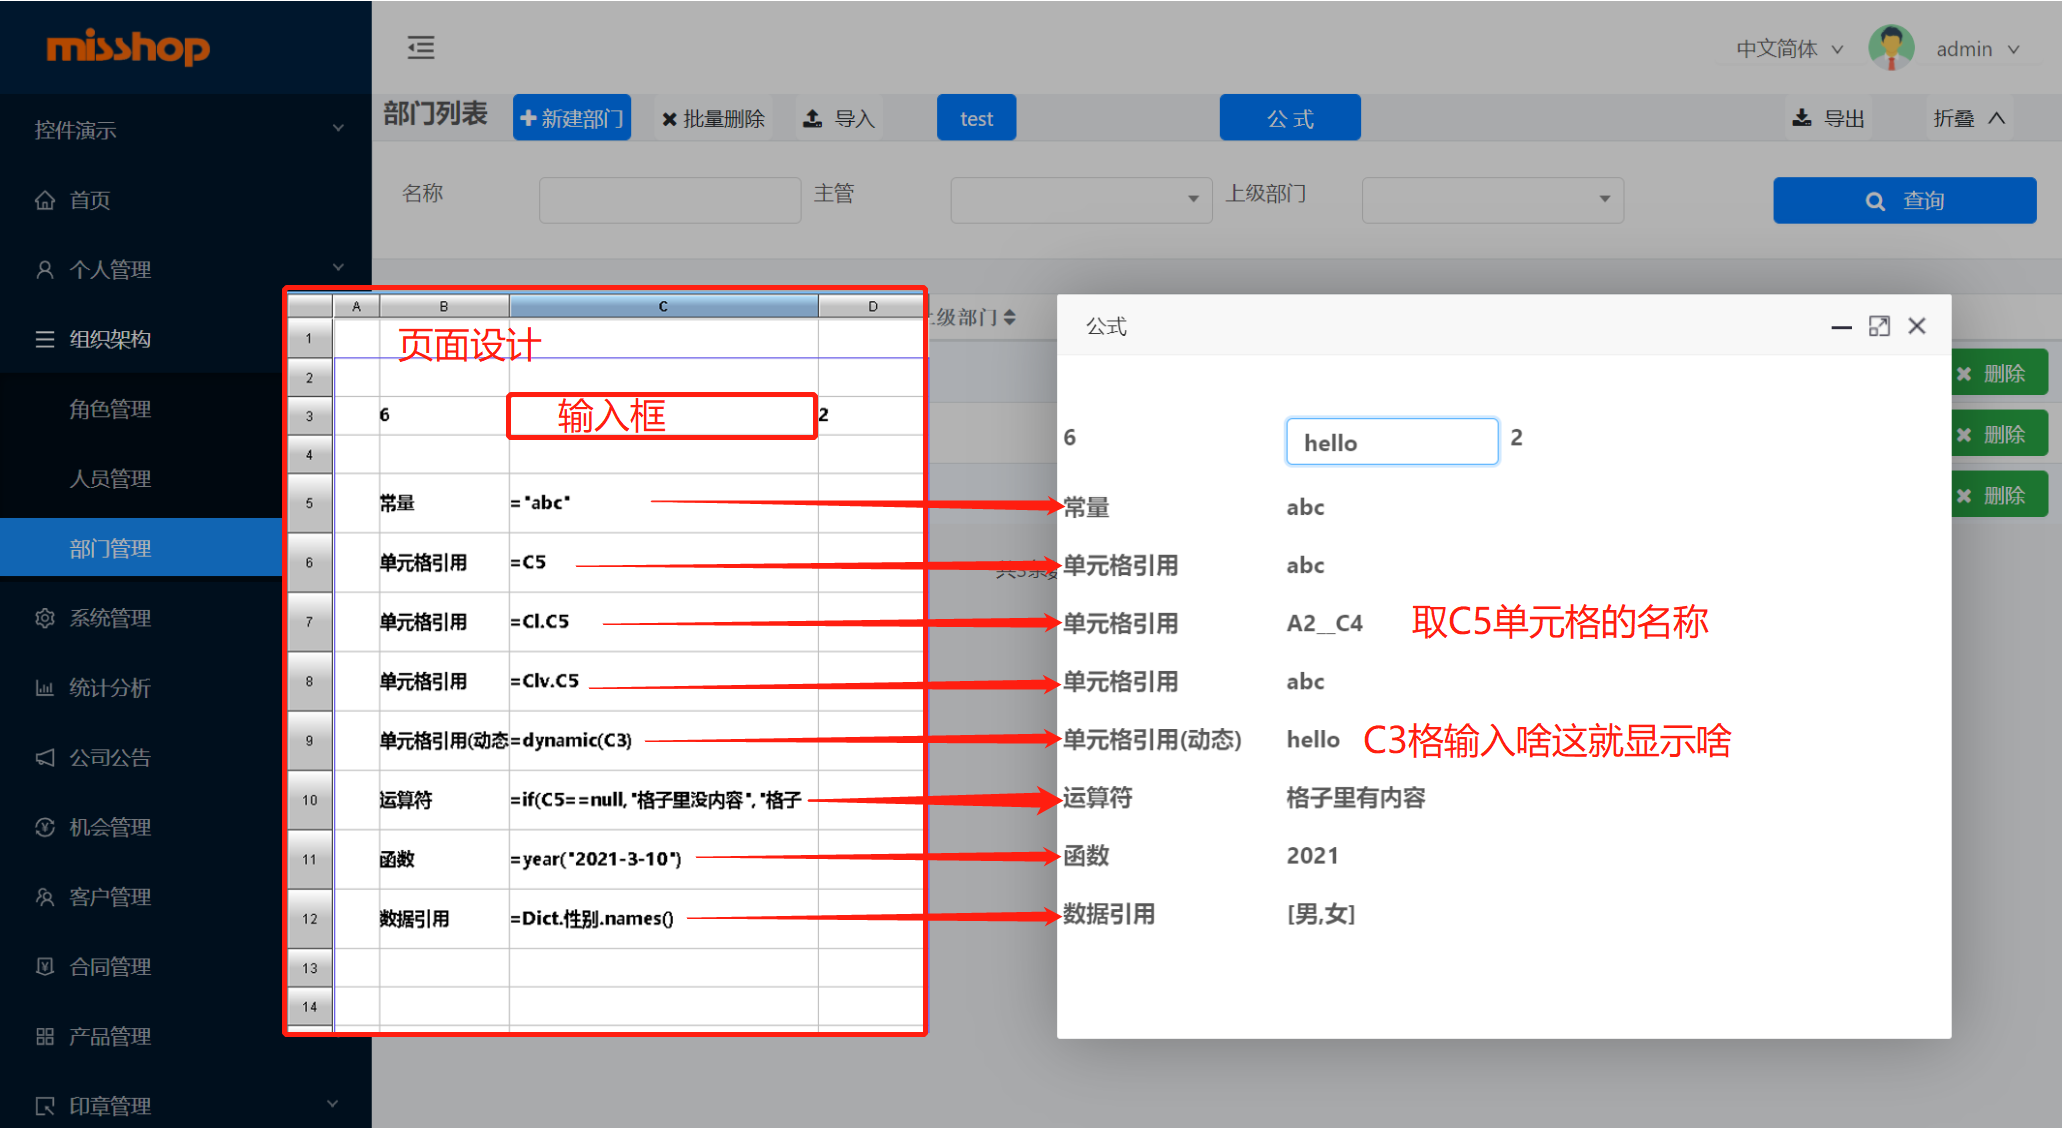Click the 批量删除 button

(713, 118)
